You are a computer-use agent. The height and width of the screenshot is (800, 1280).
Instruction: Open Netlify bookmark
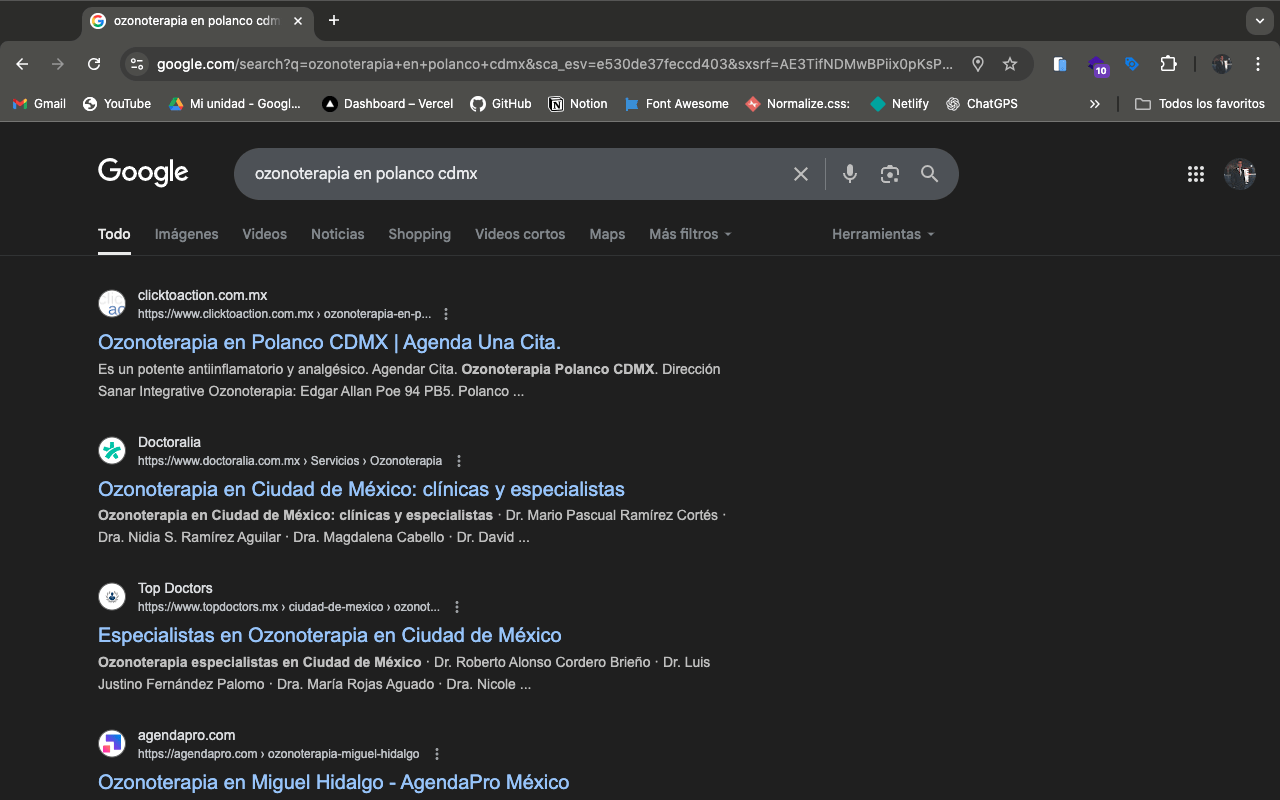click(x=900, y=104)
